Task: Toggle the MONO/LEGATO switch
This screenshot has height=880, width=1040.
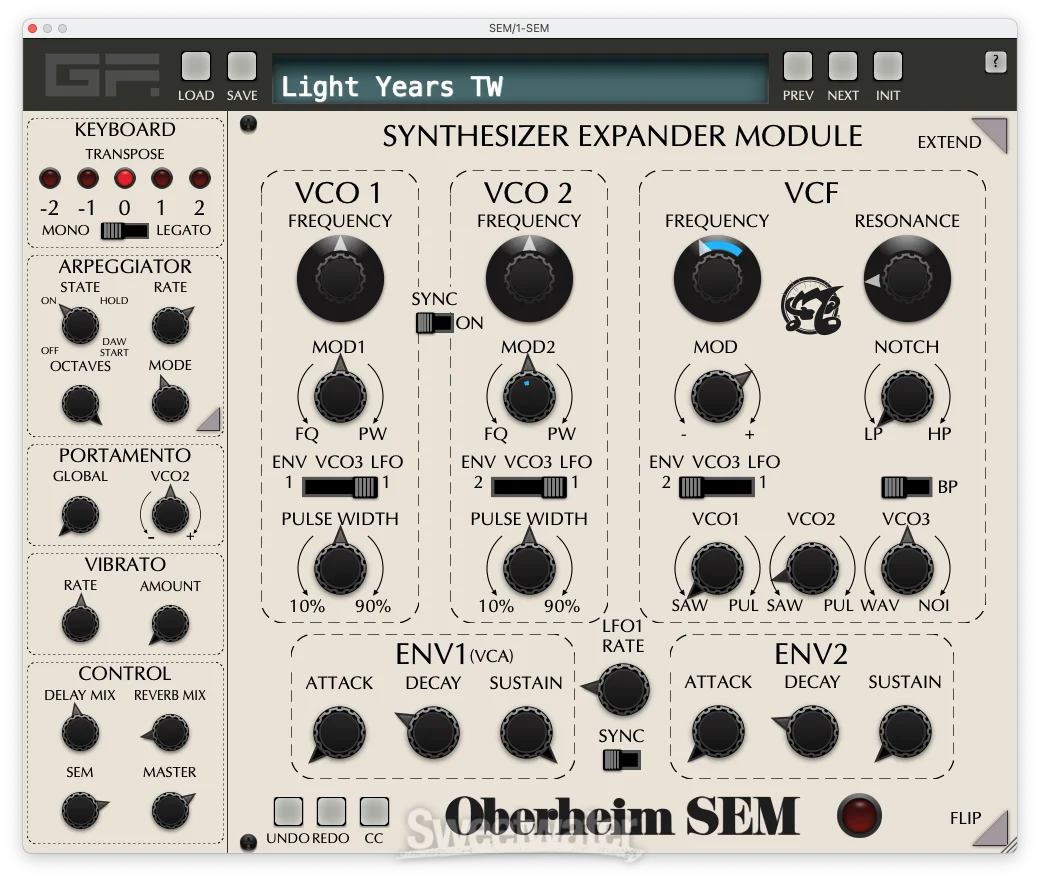Action: point(124,231)
